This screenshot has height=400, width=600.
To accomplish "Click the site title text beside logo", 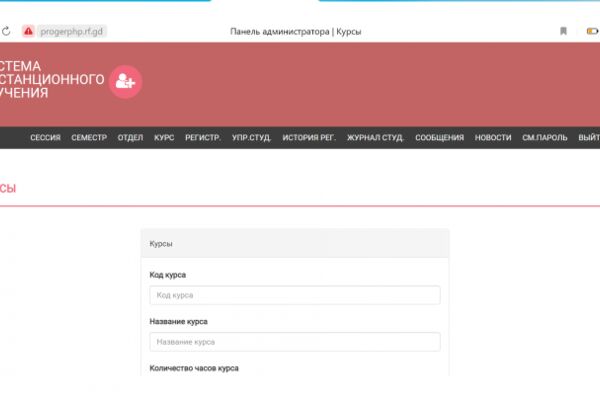I will click(52, 79).
